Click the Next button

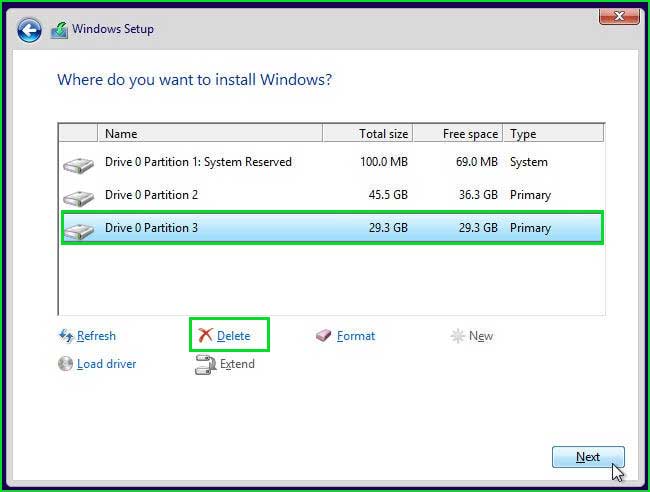588,457
